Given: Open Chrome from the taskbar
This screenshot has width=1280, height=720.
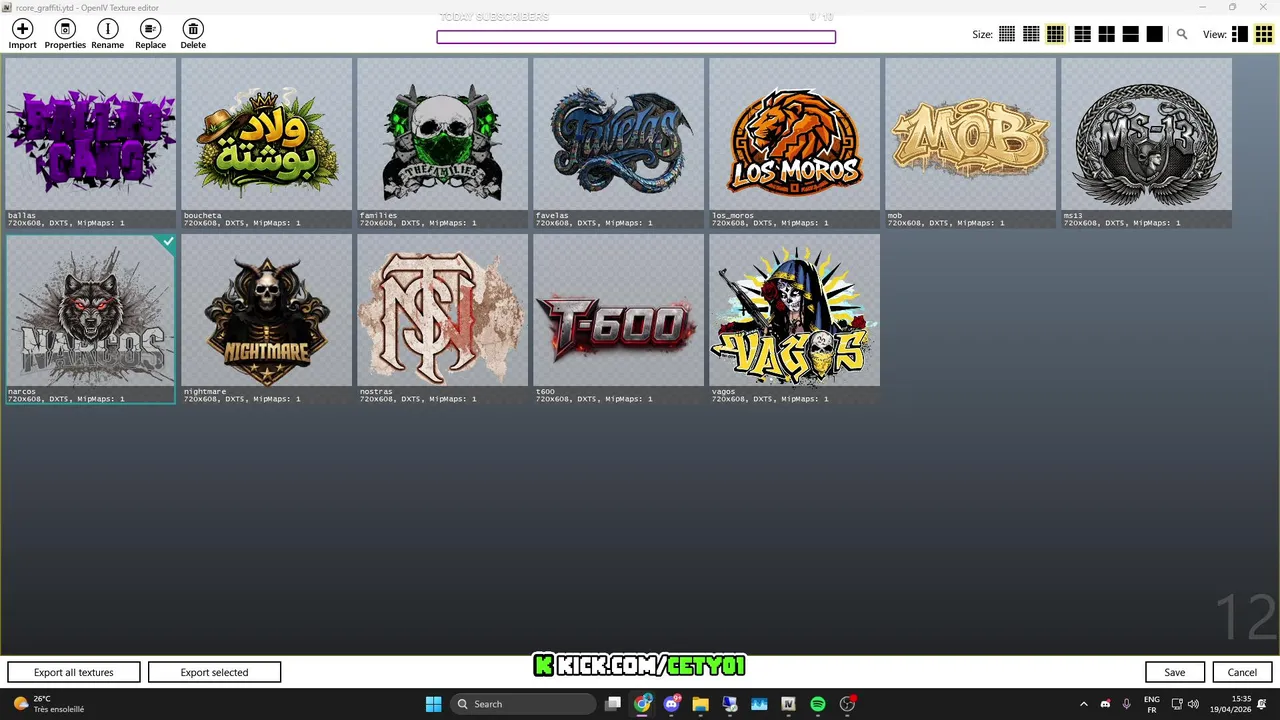Looking at the screenshot, I should [642, 704].
